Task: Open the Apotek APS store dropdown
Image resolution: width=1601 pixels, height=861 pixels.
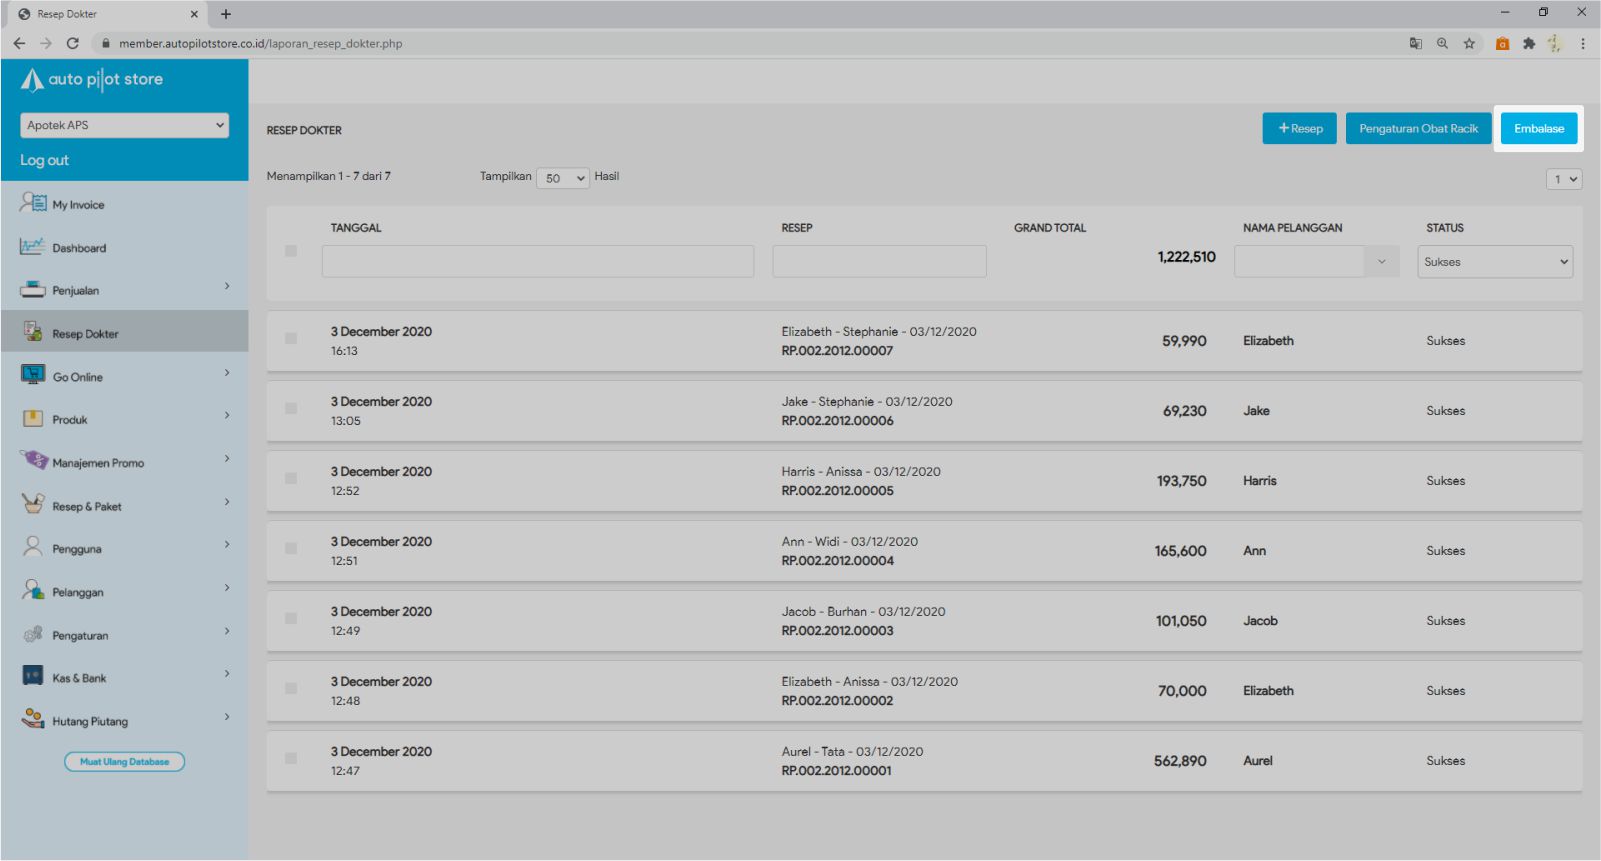Action: 124,125
